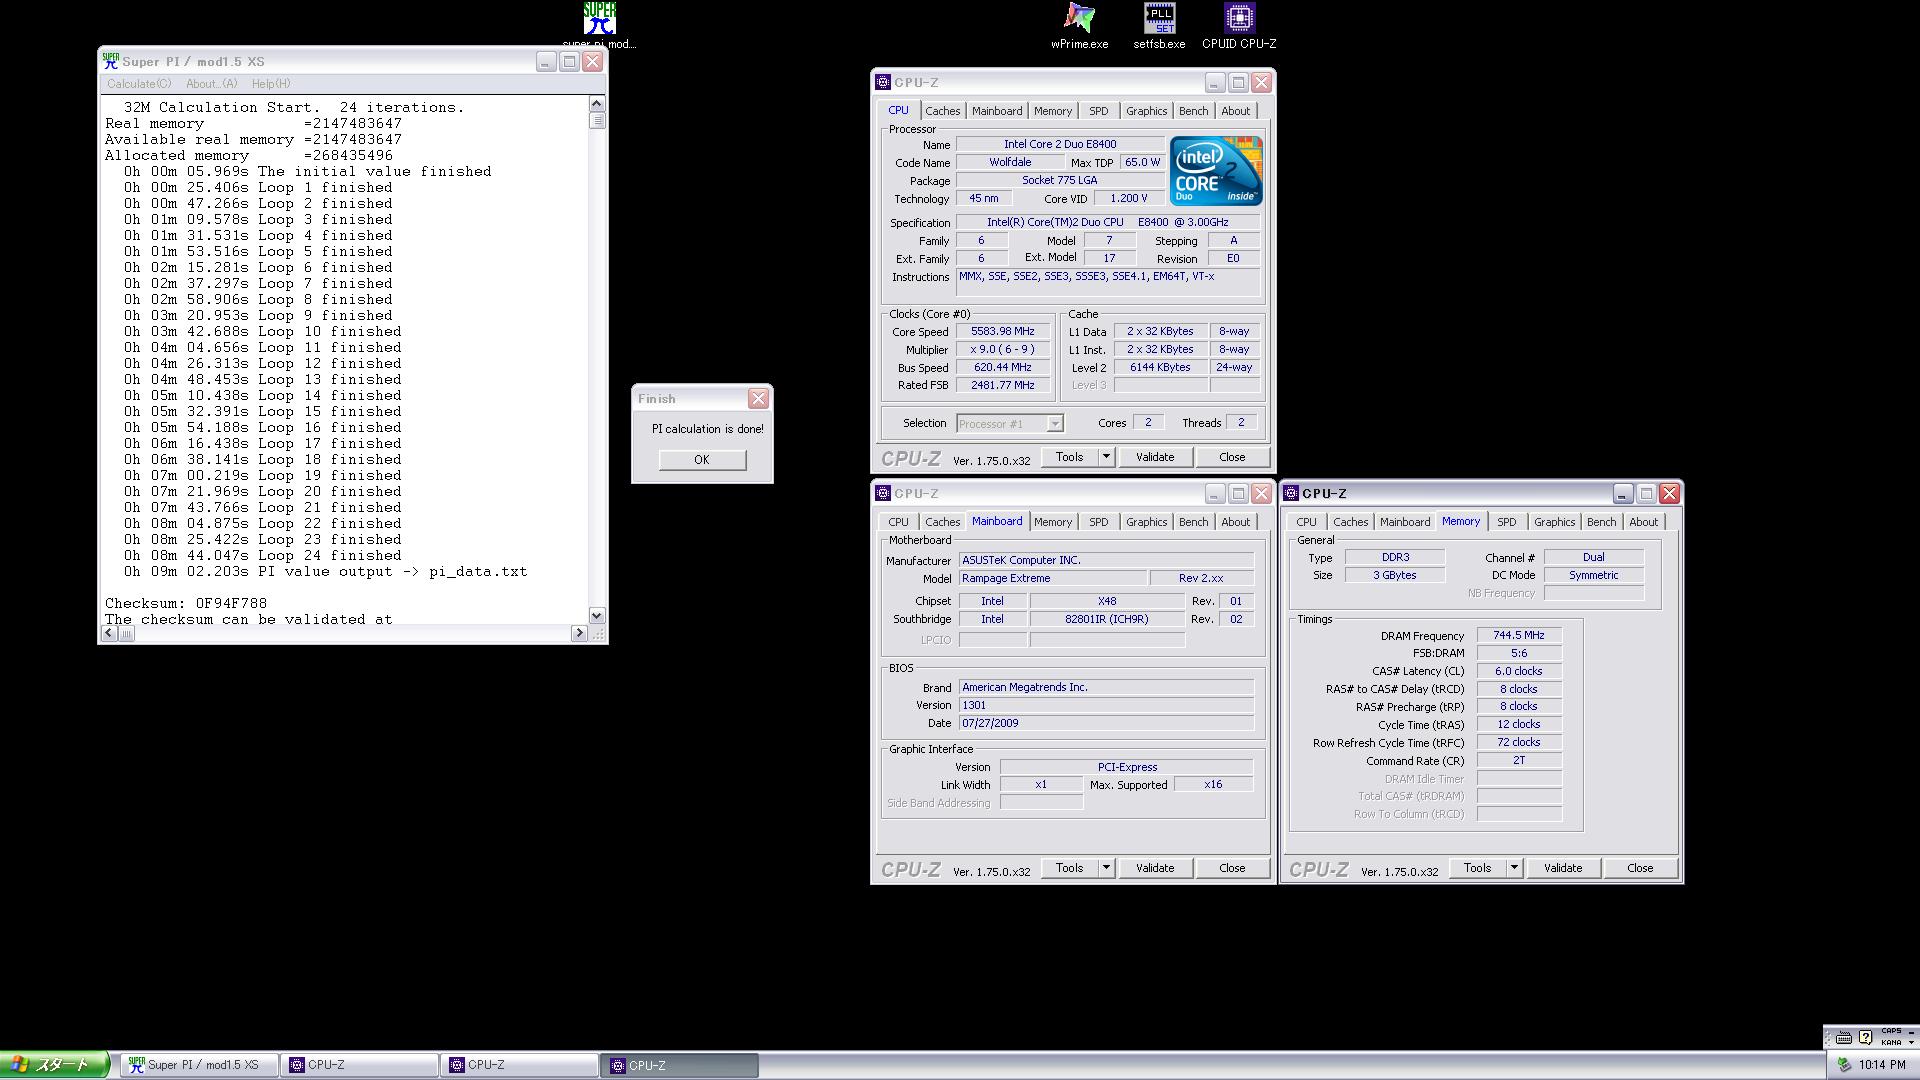Click Super PI vertical scrollbar down arrow
Viewport: 1920px width, 1080px height.
[597, 616]
